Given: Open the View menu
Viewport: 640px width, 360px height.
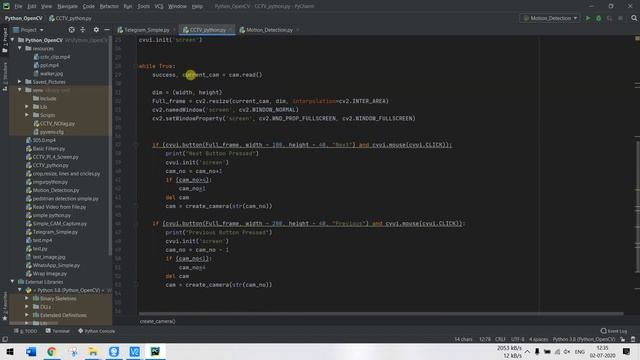Looking at the screenshot, I should click(x=47, y=7).
